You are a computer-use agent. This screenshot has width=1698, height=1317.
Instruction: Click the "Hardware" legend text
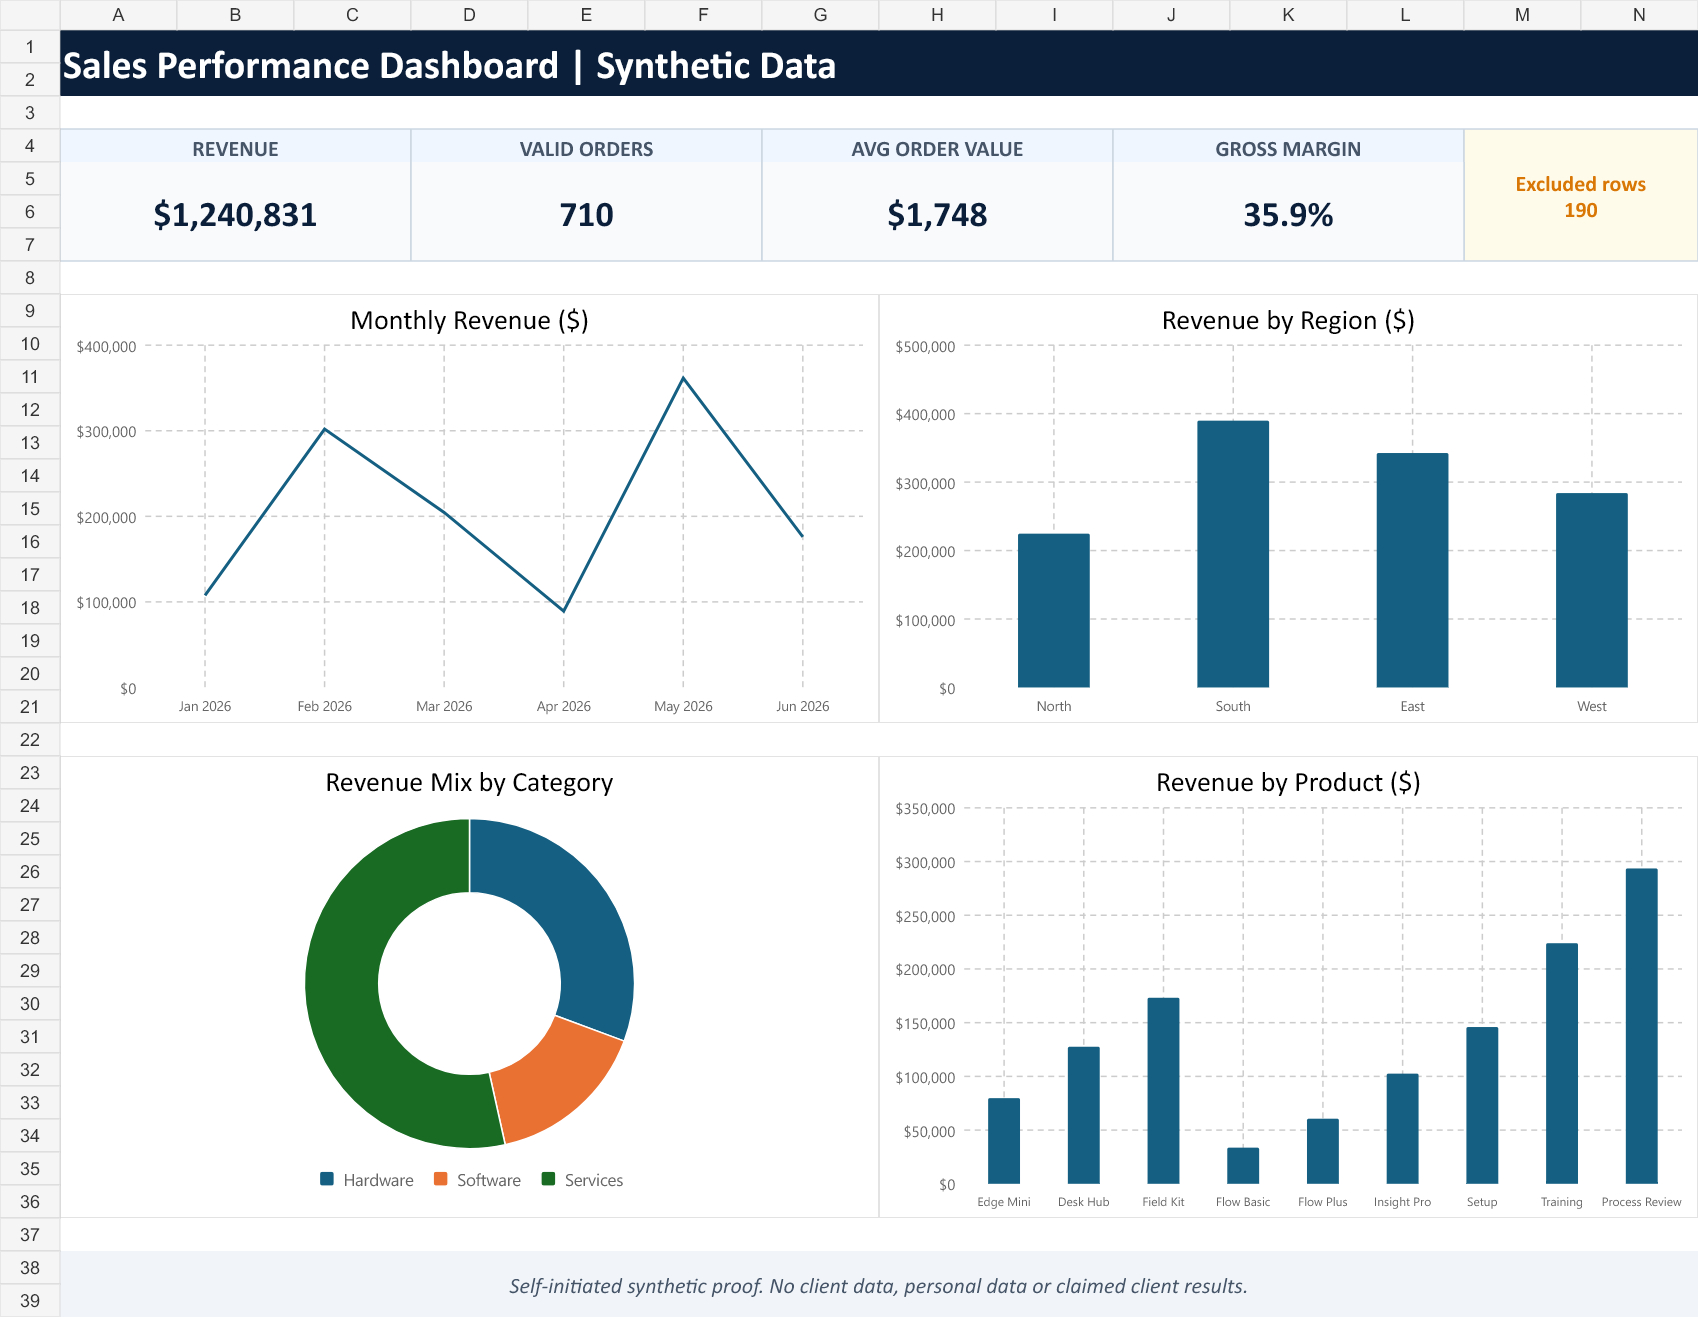click(x=378, y=1180)
